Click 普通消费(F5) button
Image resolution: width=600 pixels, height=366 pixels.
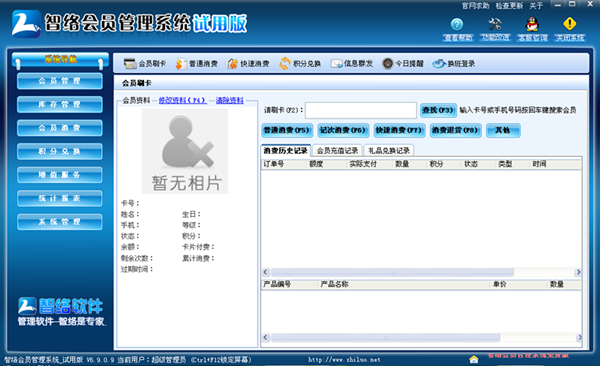tap(287, 131)
